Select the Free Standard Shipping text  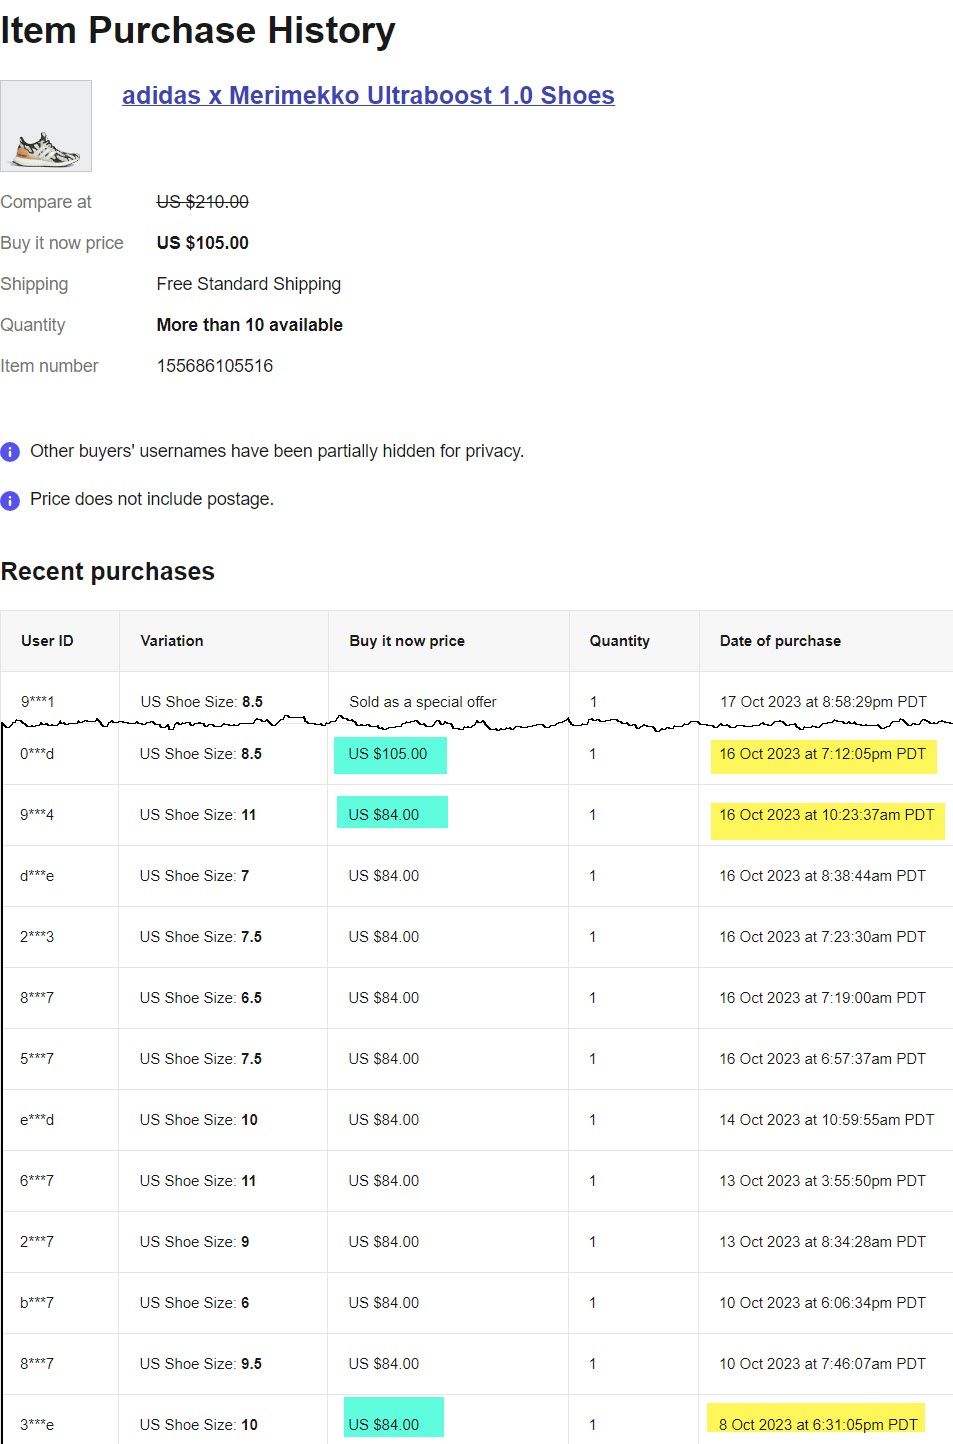coord(249,284)
